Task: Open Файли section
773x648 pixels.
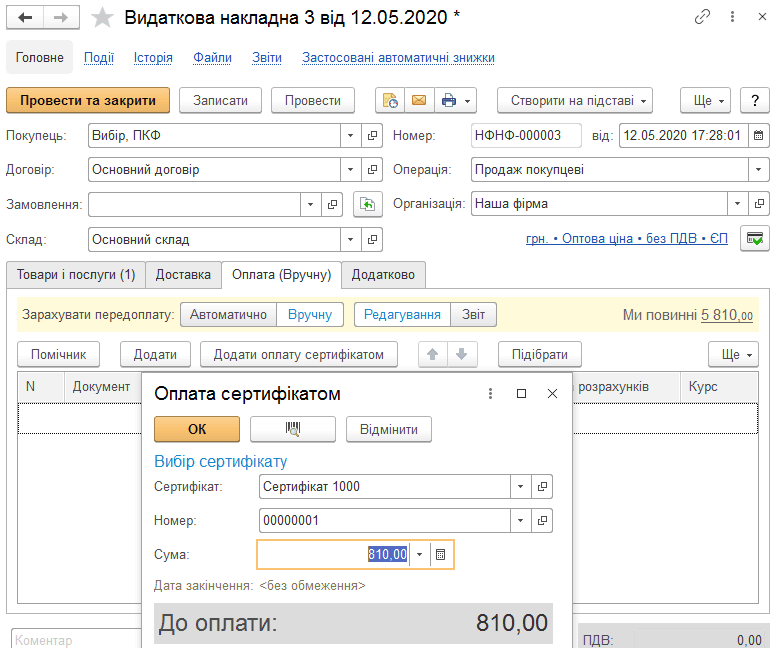Action: [x=212, y=58]
